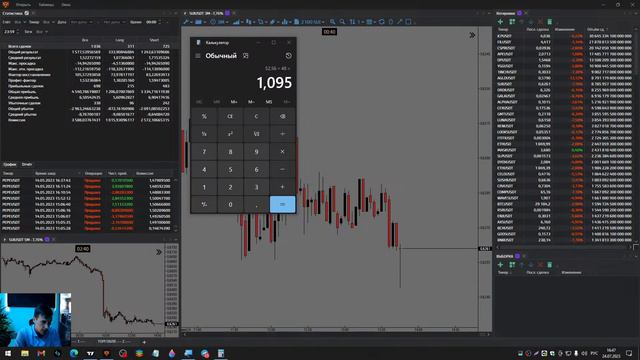Viewport: 640px width, 360px height.
Task: Click the red delete icon in lower watchlist panel
Action: coord(540,265)
